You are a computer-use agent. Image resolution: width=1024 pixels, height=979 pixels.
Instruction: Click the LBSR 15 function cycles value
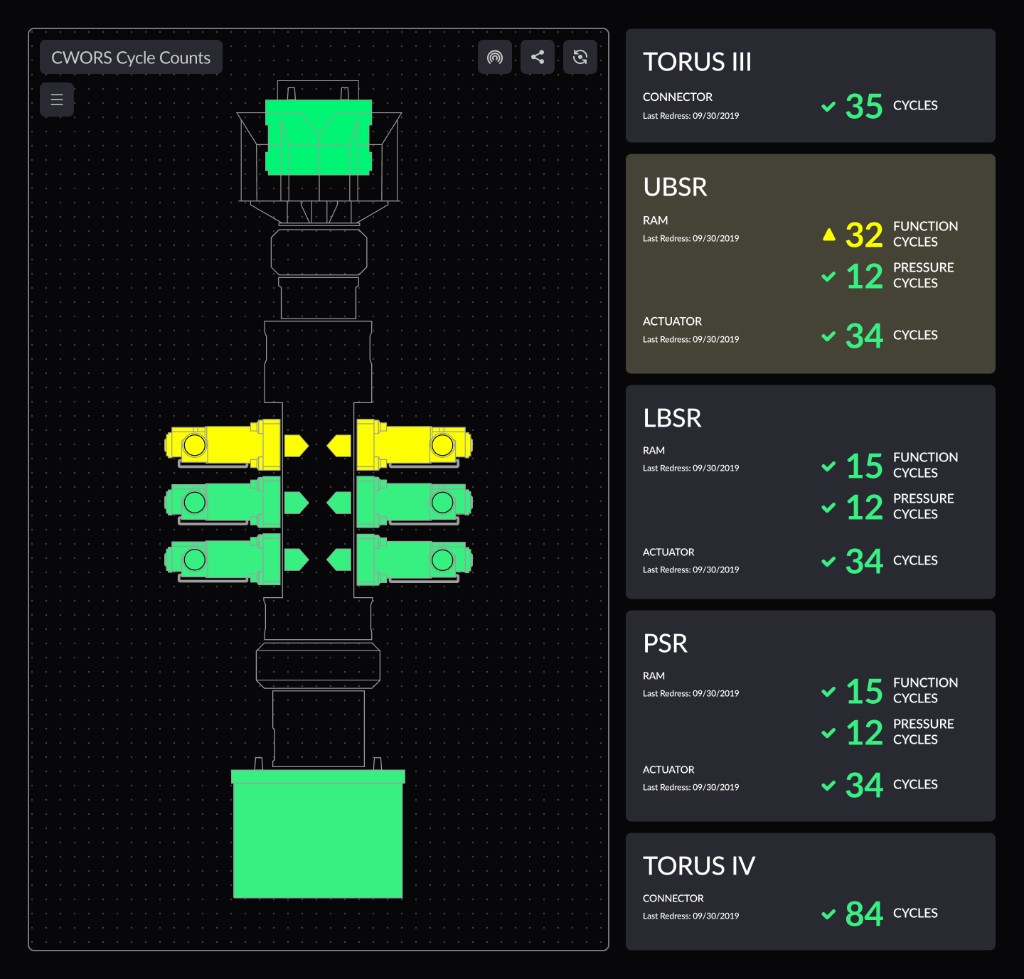point(864,466)
